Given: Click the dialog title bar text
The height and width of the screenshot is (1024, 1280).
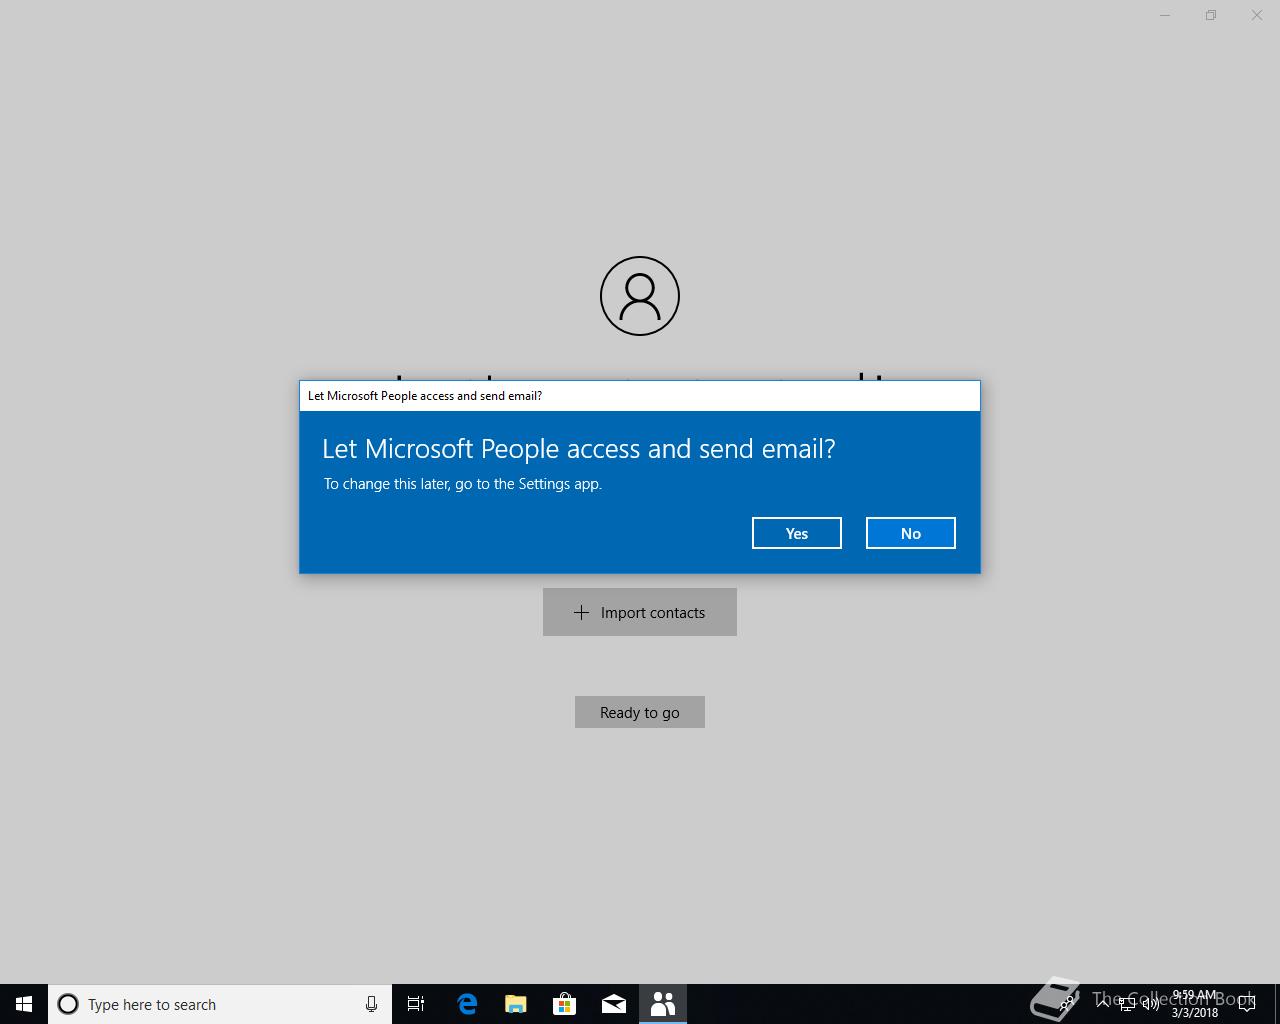Looking at the screenshot, I should [425, 396].
